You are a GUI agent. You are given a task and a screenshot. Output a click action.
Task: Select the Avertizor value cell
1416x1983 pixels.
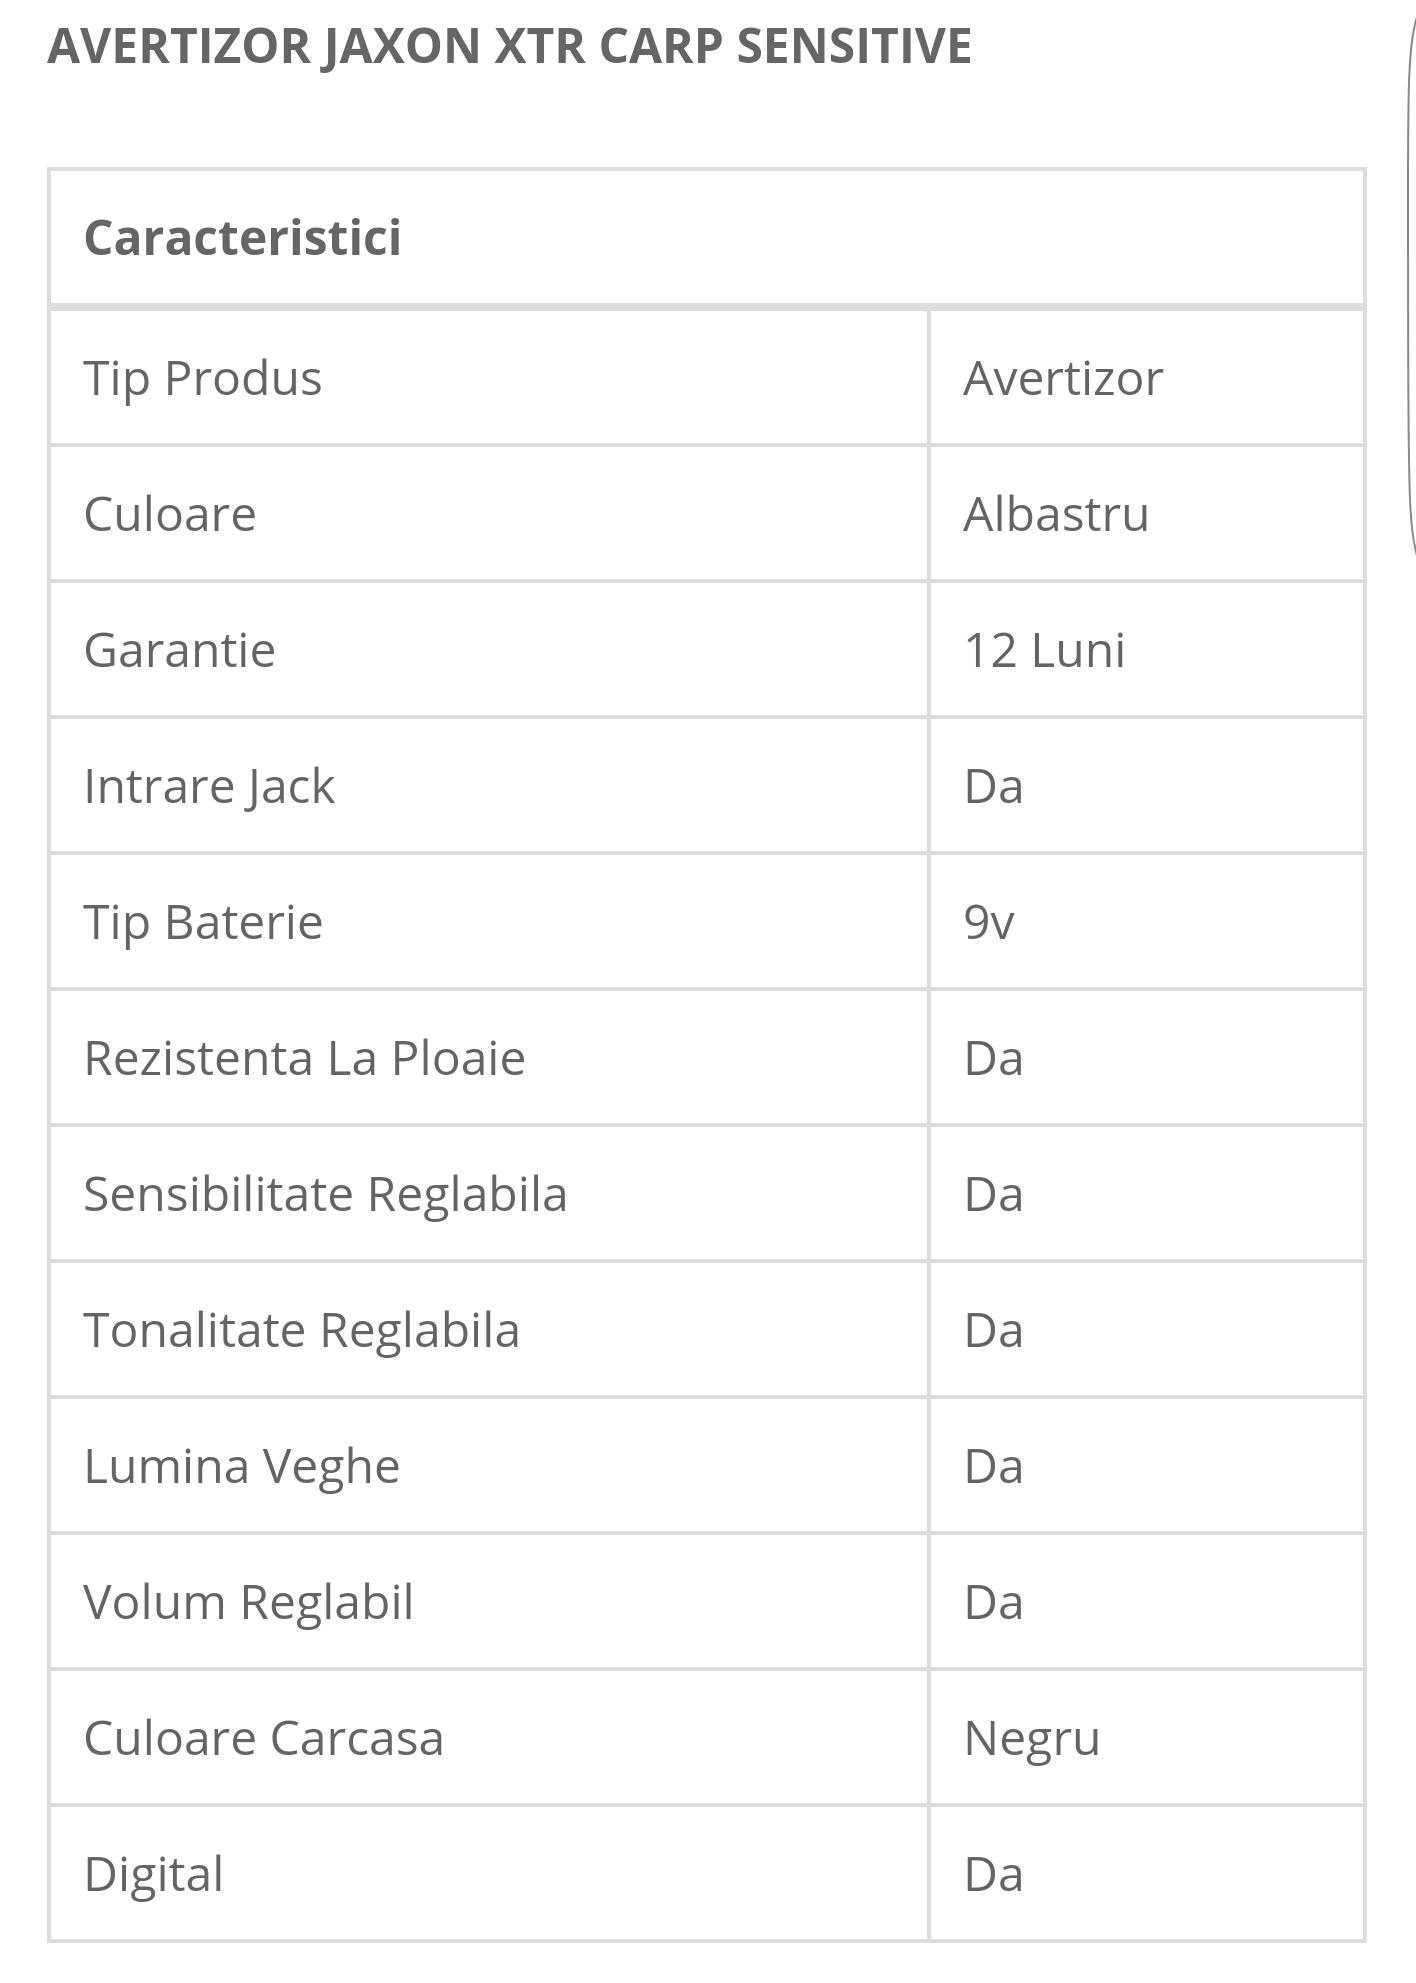tap(1063, 378)
